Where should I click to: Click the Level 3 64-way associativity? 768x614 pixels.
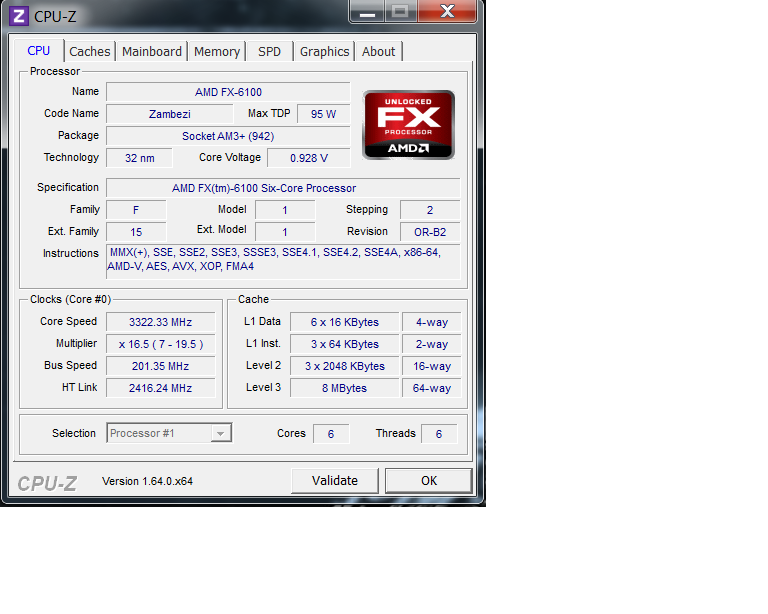click(432, 388)
